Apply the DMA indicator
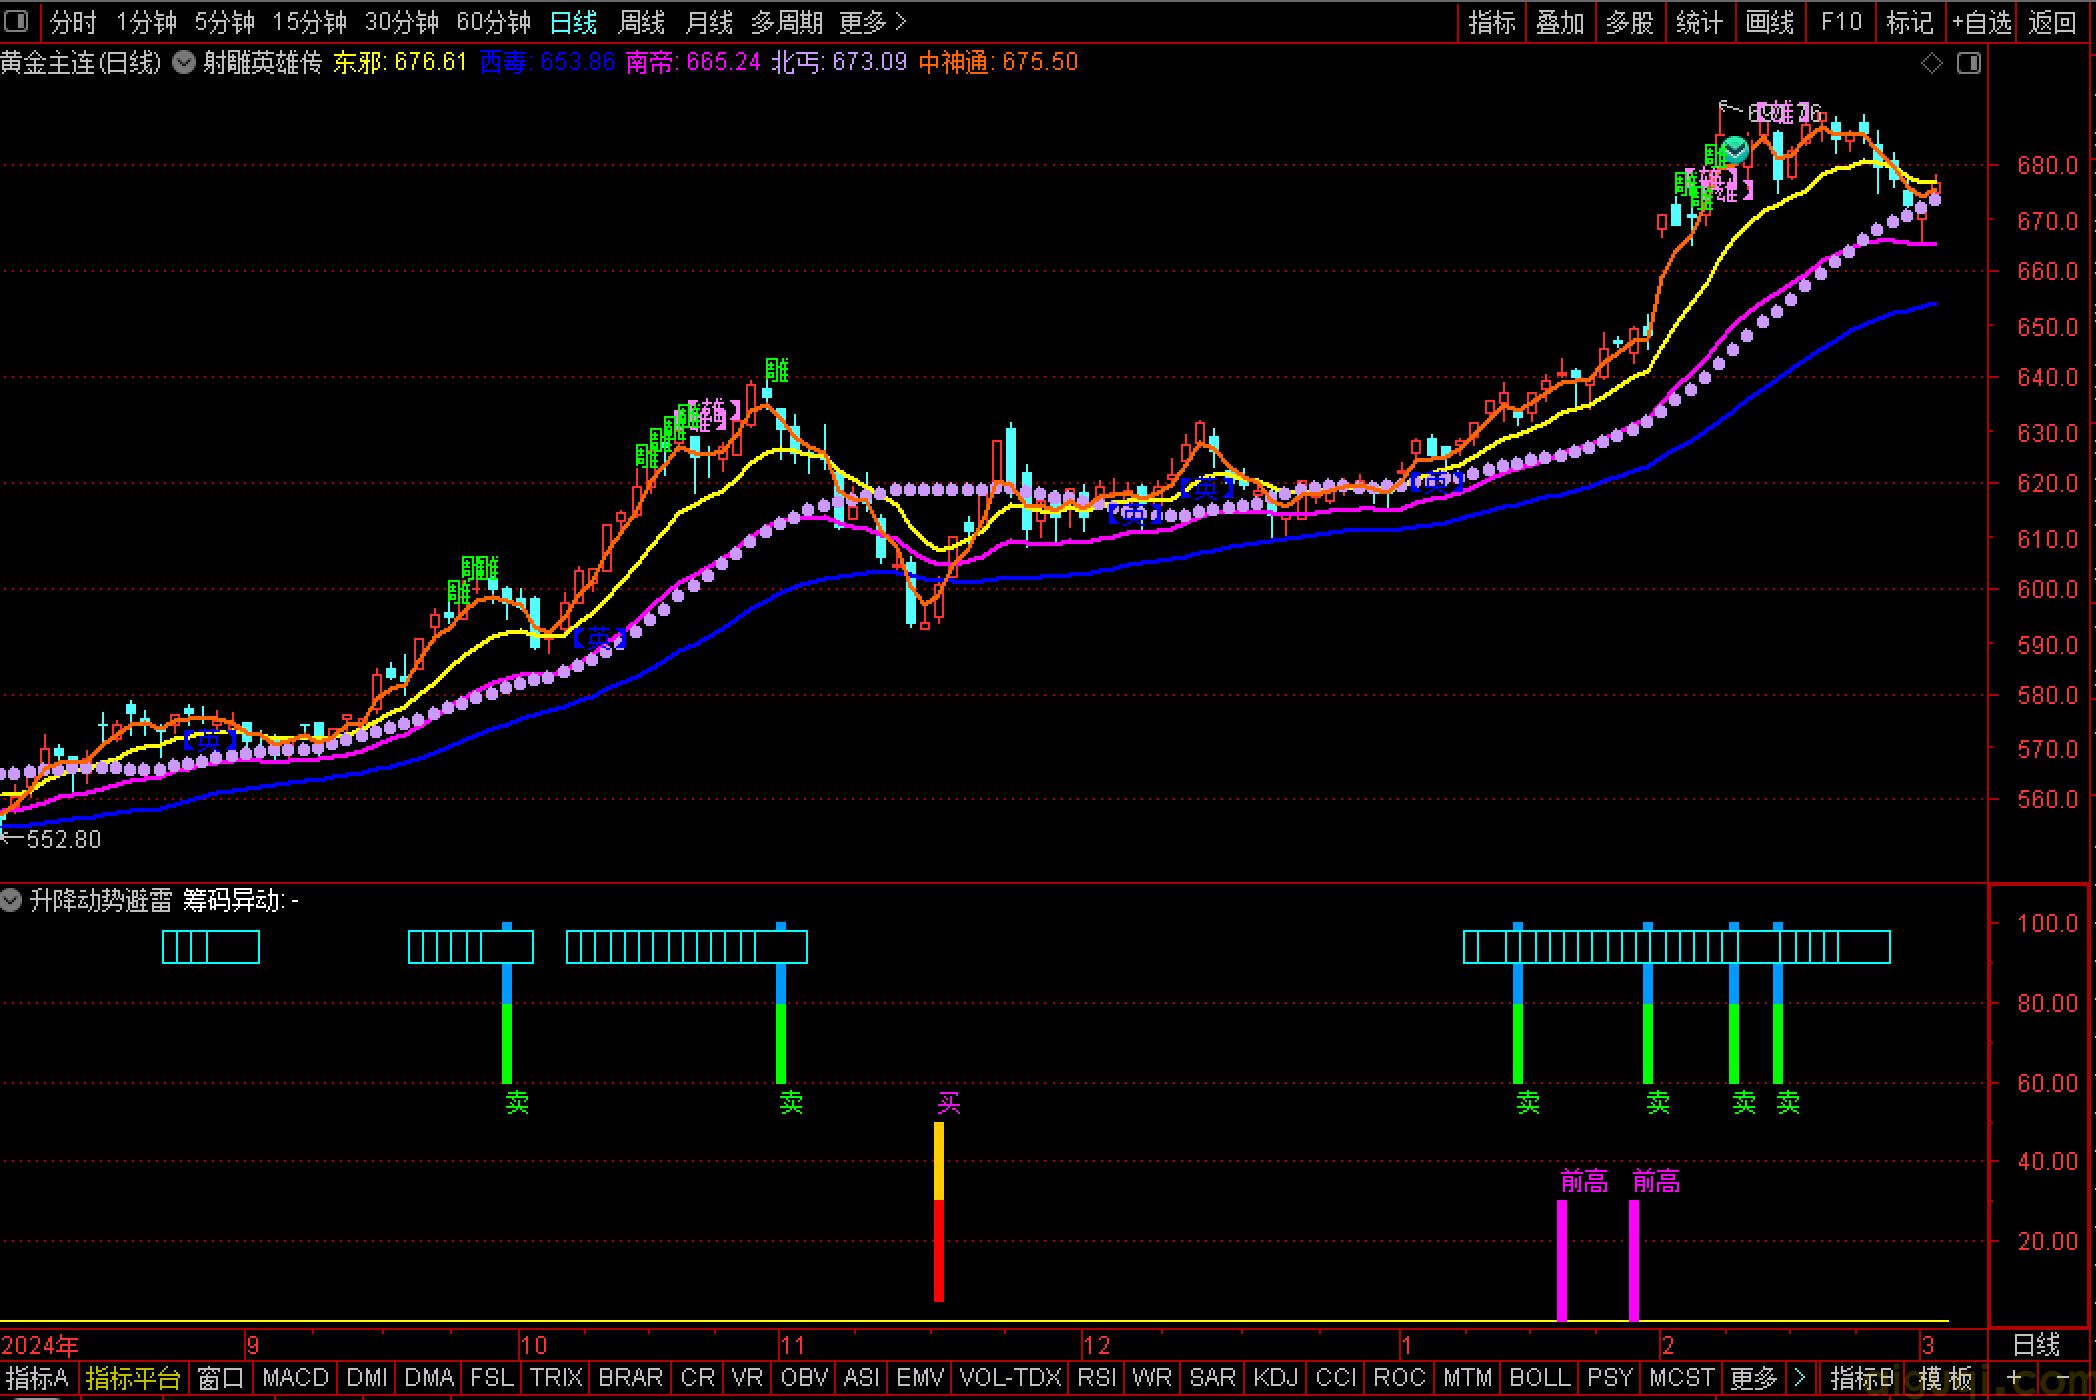2096x1400 pixels. pos(429,1378)
